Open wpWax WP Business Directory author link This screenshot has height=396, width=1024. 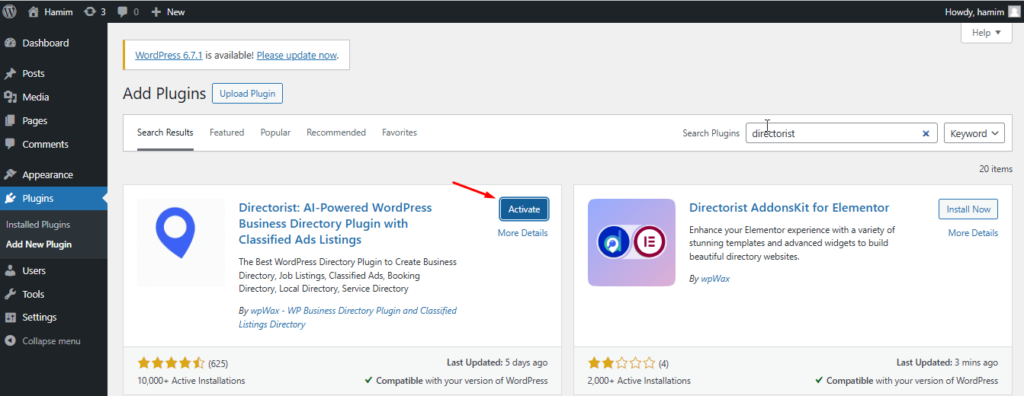coord(348,317)
